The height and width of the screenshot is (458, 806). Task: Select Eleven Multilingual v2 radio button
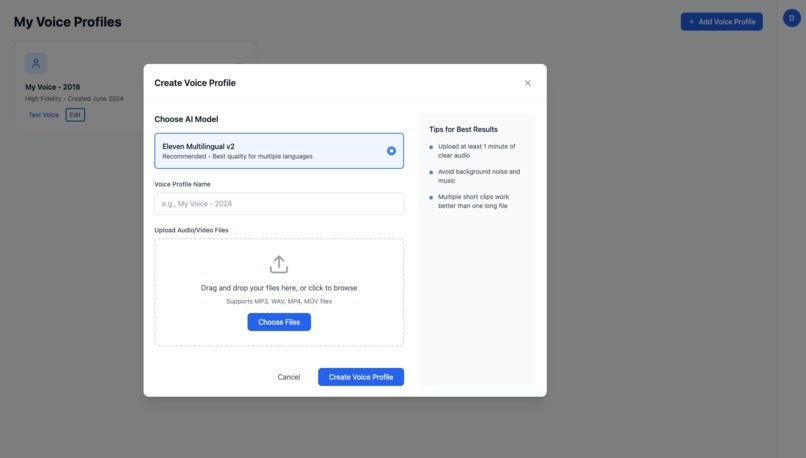pyautogui.click(x=391, y=151)
